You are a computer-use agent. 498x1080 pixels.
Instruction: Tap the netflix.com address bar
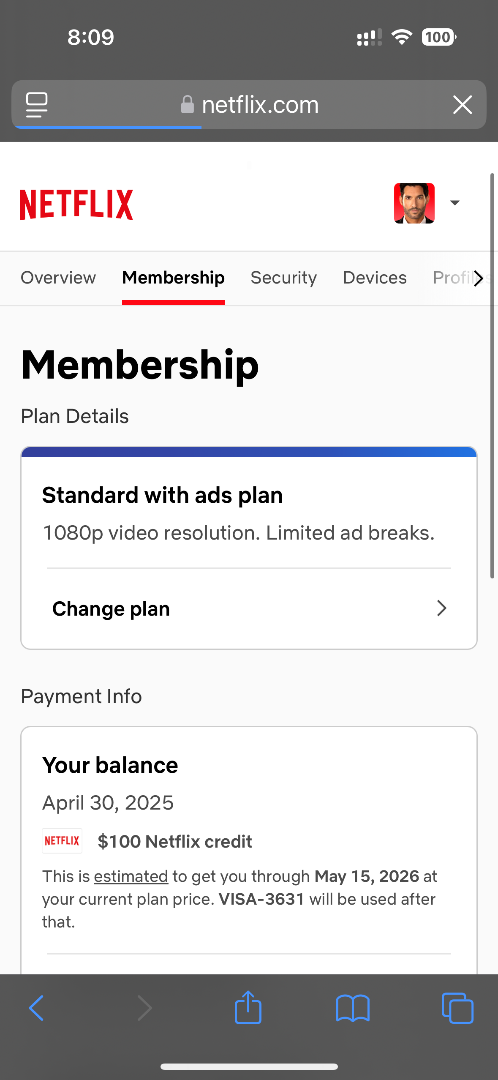click(249, 105)
